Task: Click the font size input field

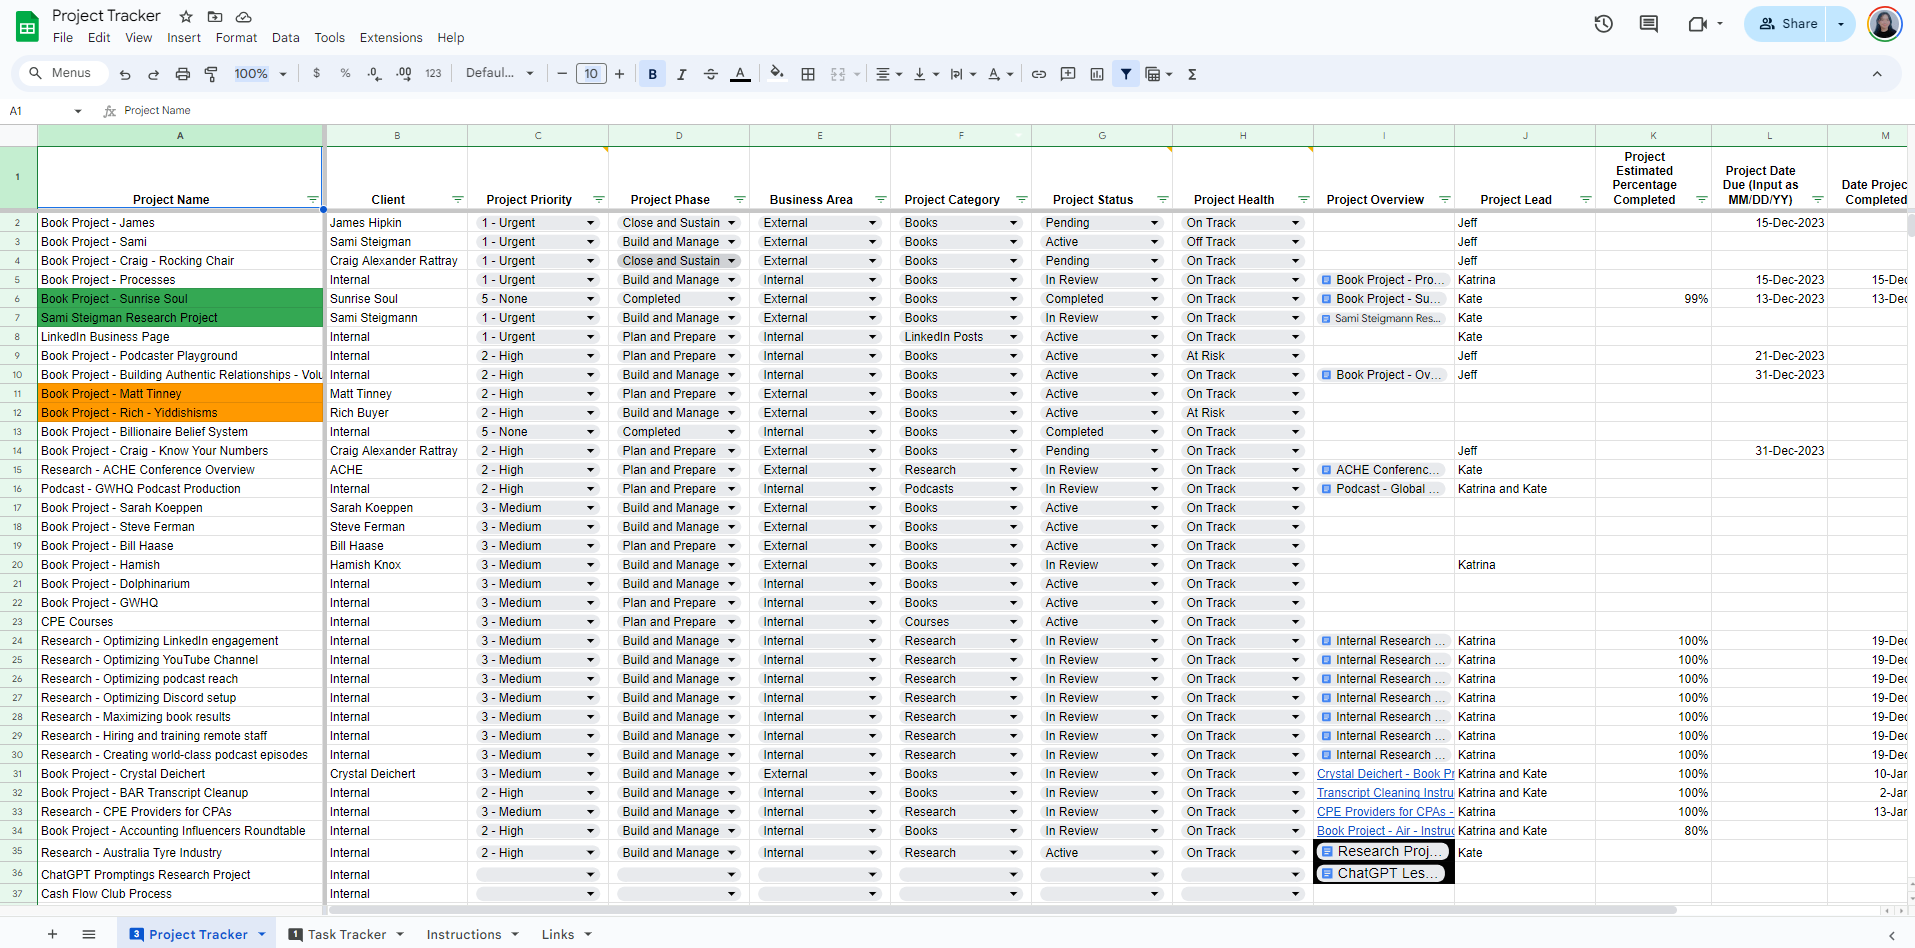Action: point(591,74)
